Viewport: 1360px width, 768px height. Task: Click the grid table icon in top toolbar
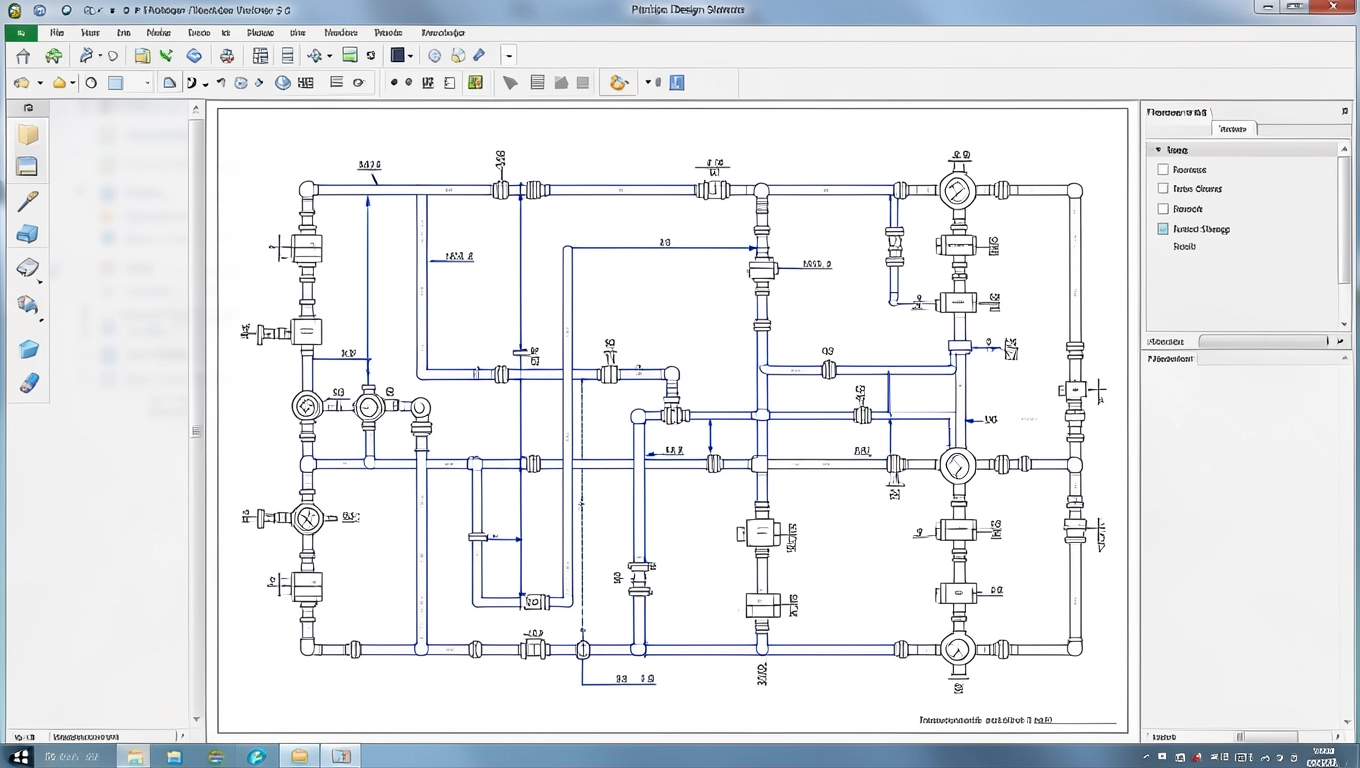click(260, 56)
